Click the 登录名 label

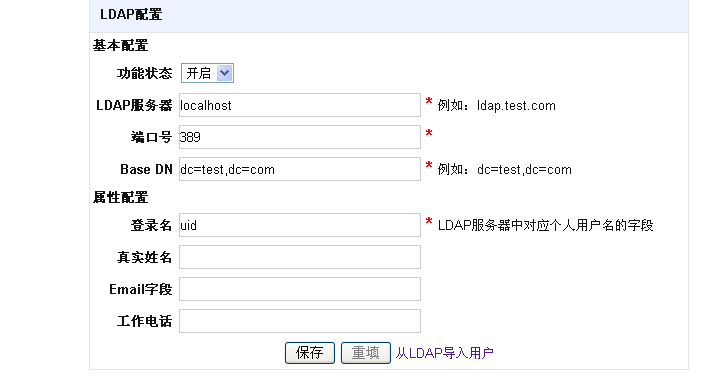(x=151, y=225)
